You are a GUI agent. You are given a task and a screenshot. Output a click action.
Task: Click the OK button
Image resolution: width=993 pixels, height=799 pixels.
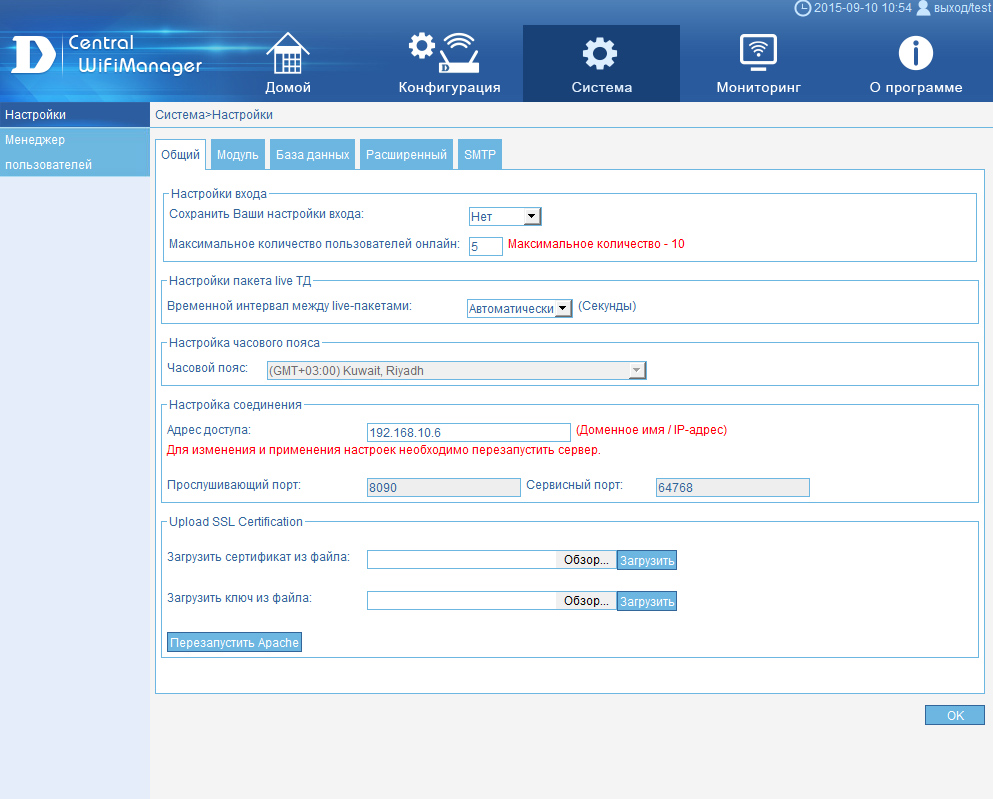click(955, 715)
